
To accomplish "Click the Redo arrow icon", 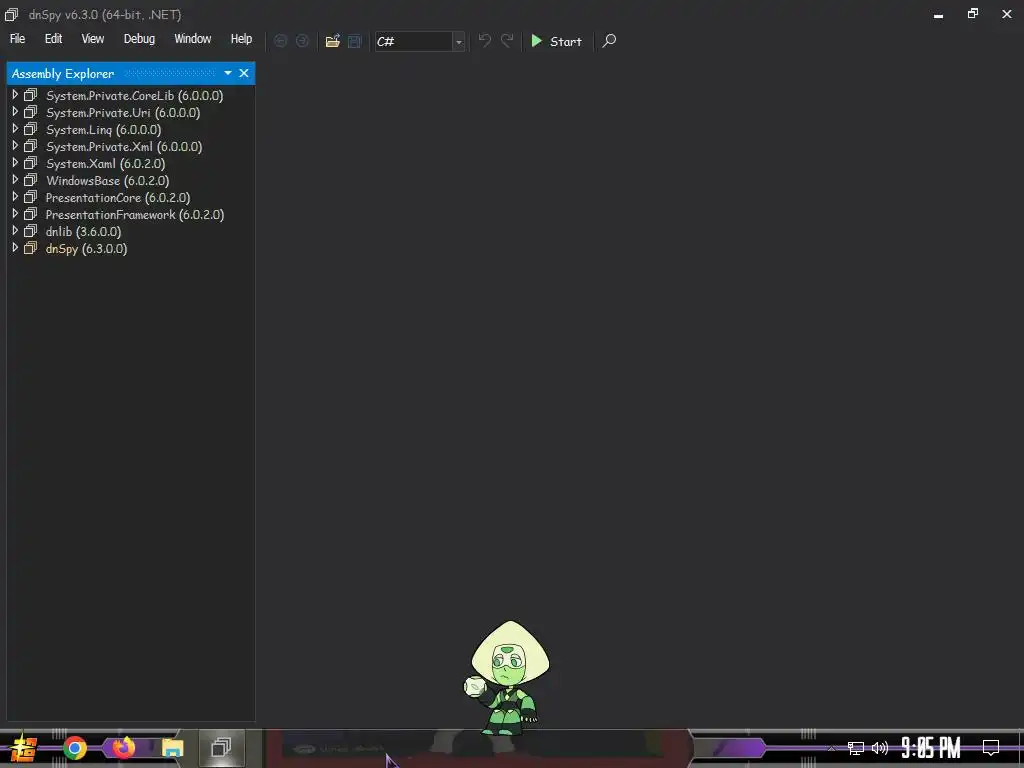I will pyautogui.click(x=507, y=40).
